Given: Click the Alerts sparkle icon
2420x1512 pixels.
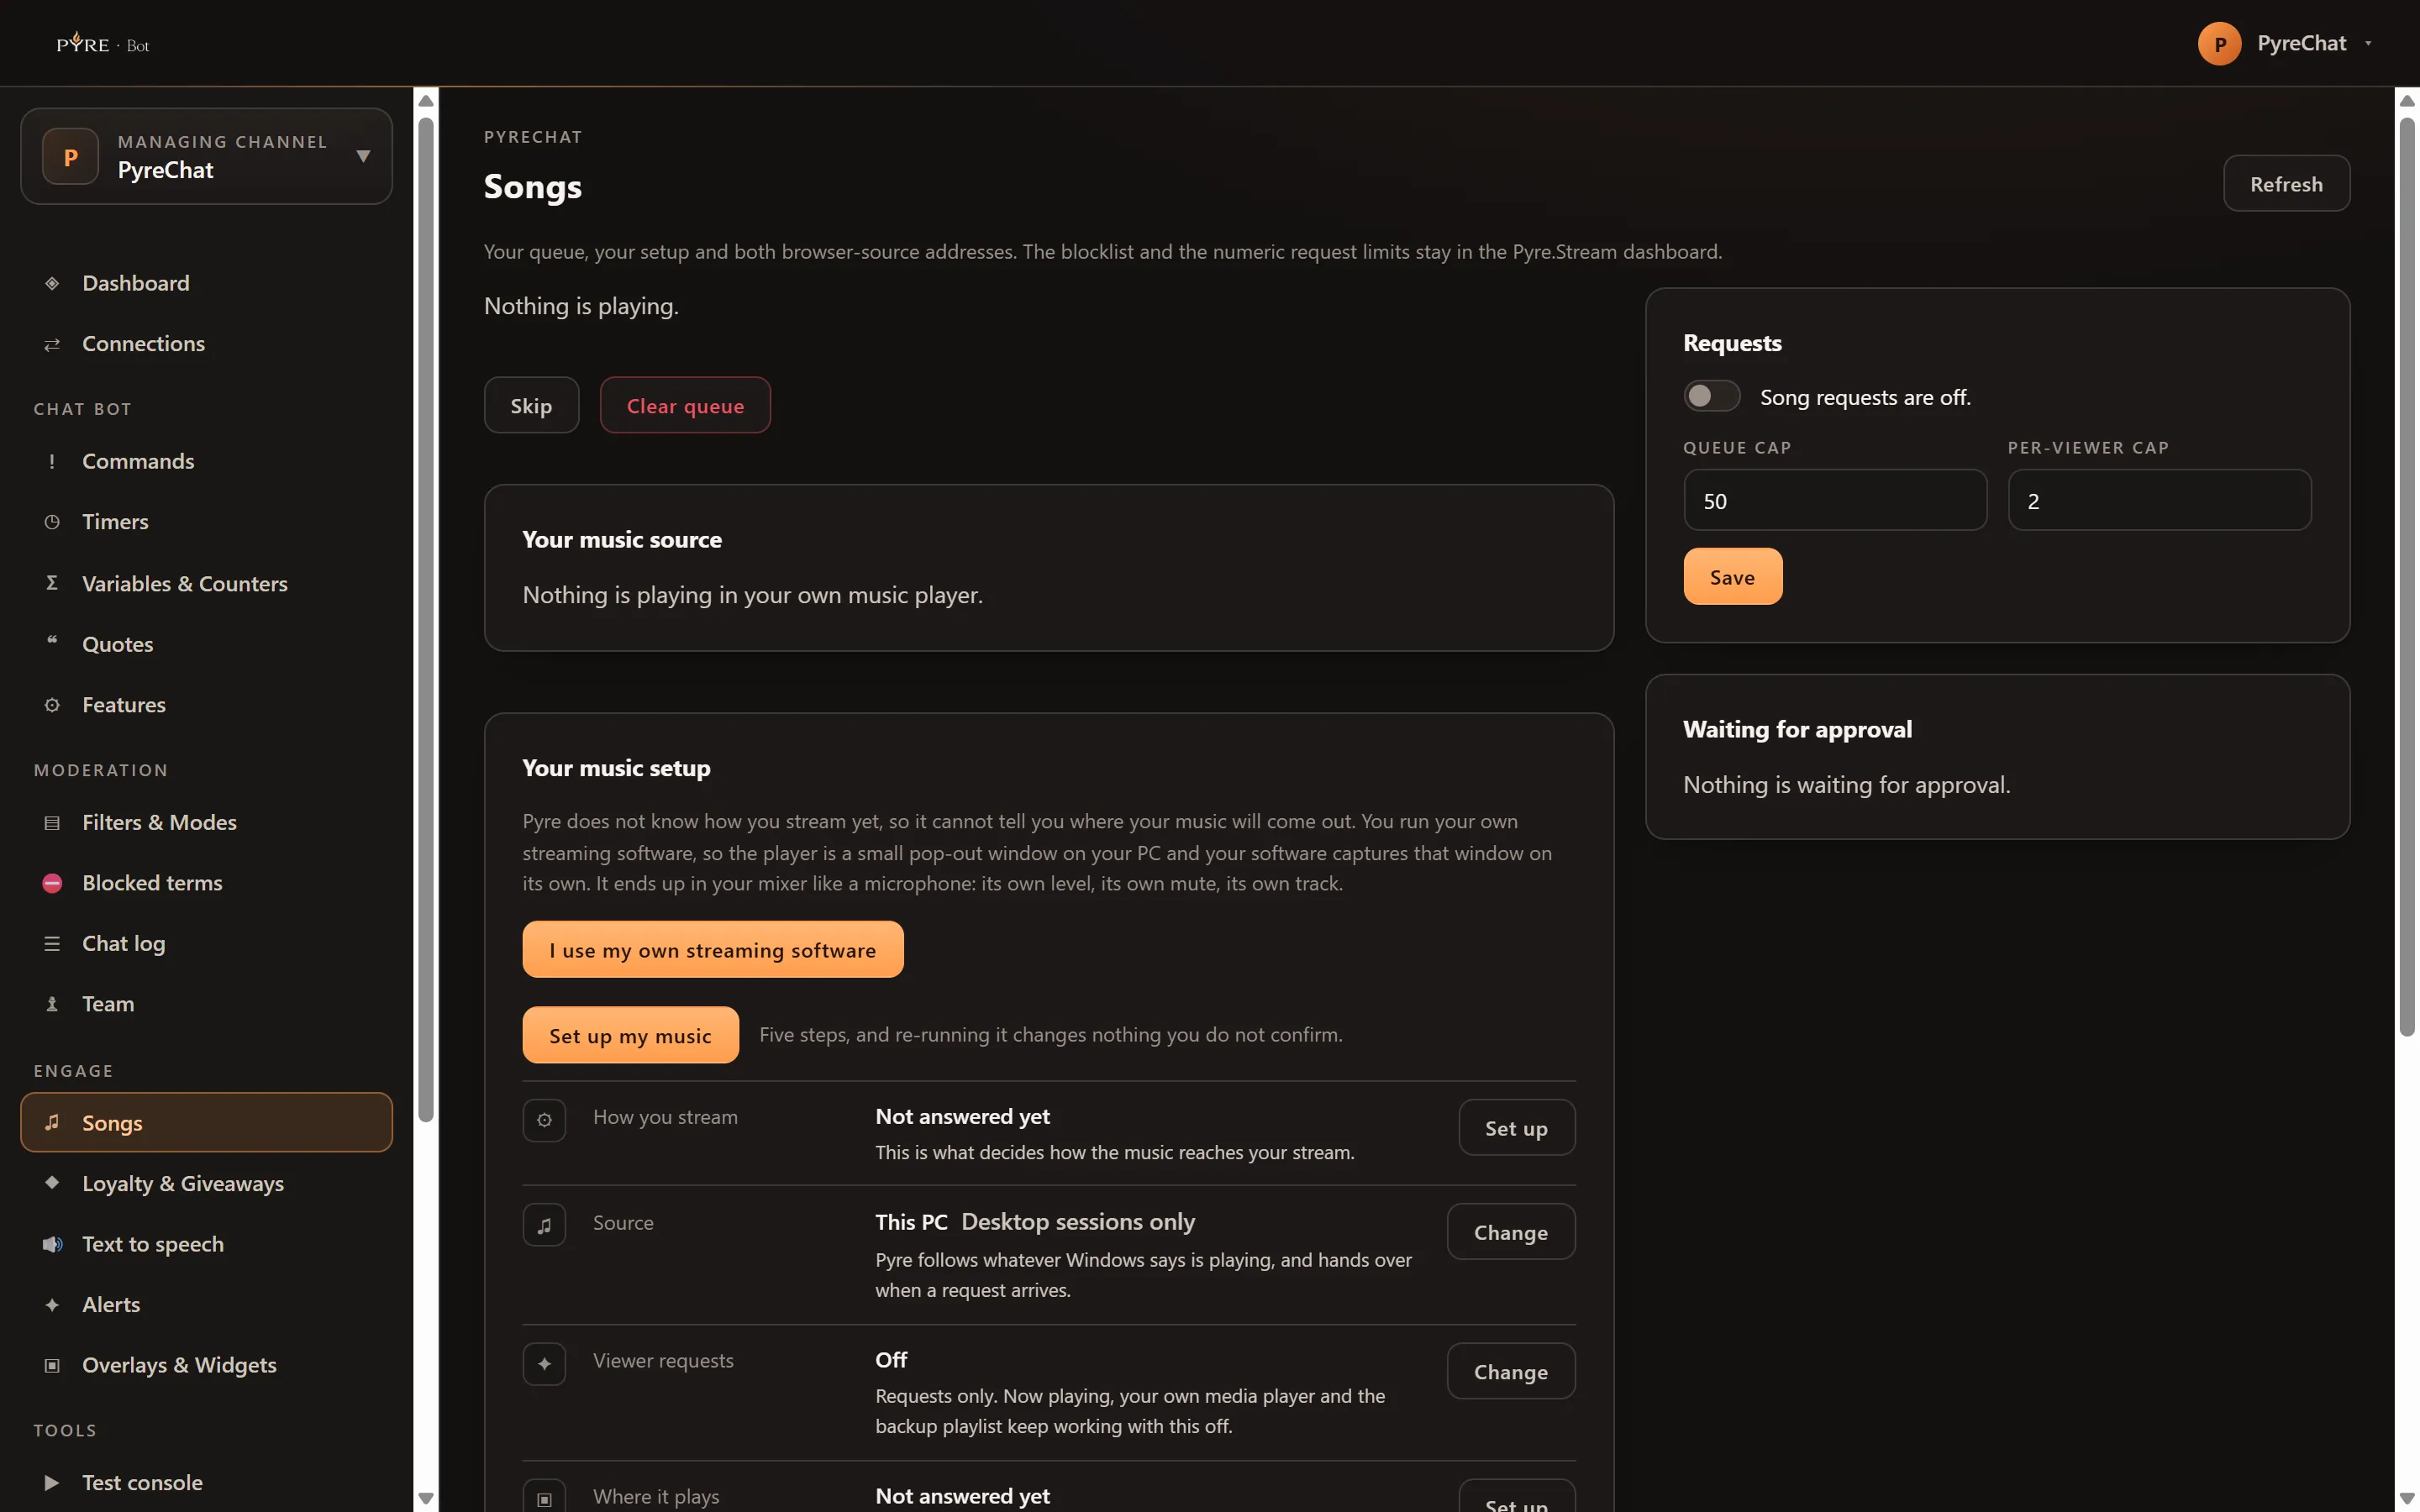Looking at the screenshot, I should tap(52, 1305).
